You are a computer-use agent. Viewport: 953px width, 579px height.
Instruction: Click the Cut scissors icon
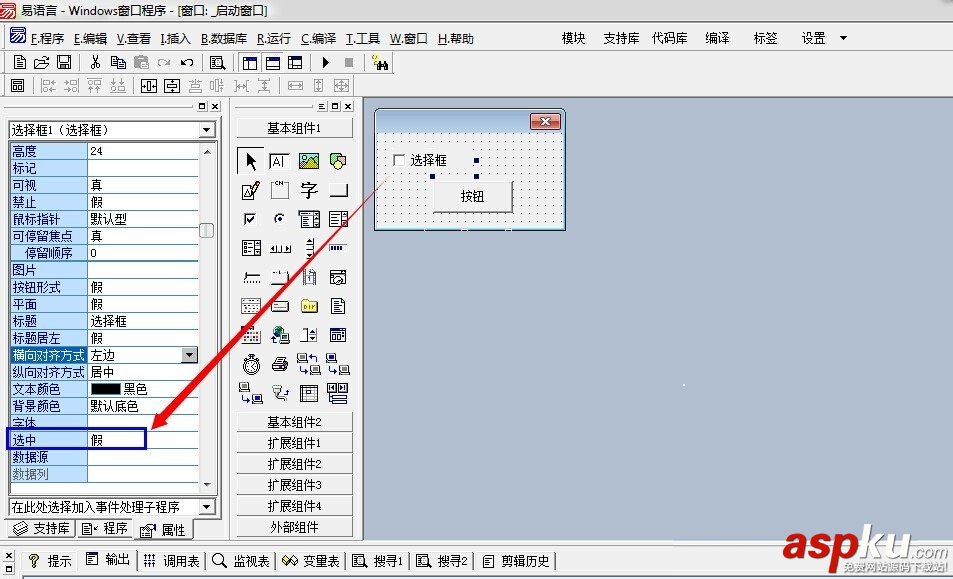pos(95,62)
